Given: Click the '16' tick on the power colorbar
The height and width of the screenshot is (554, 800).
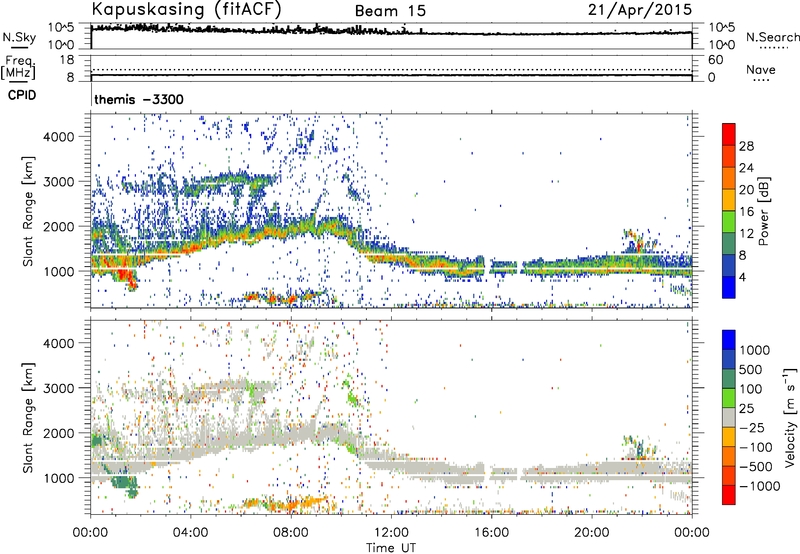Looking at the screenshot, I should [746, 211].
